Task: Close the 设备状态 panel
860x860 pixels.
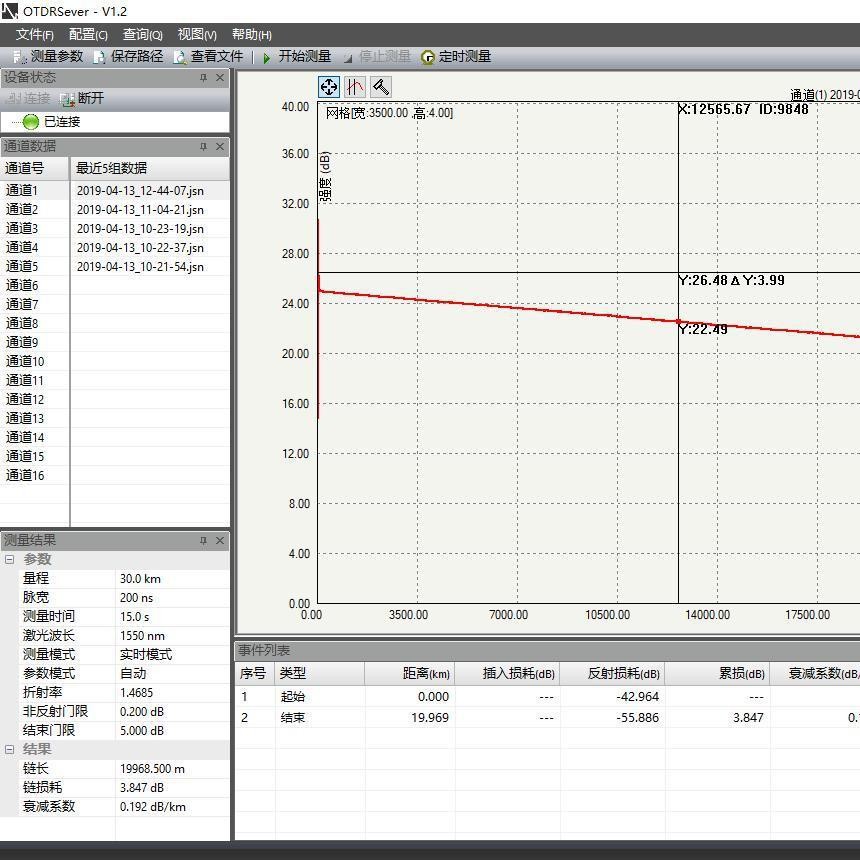Action: (220, 78)
